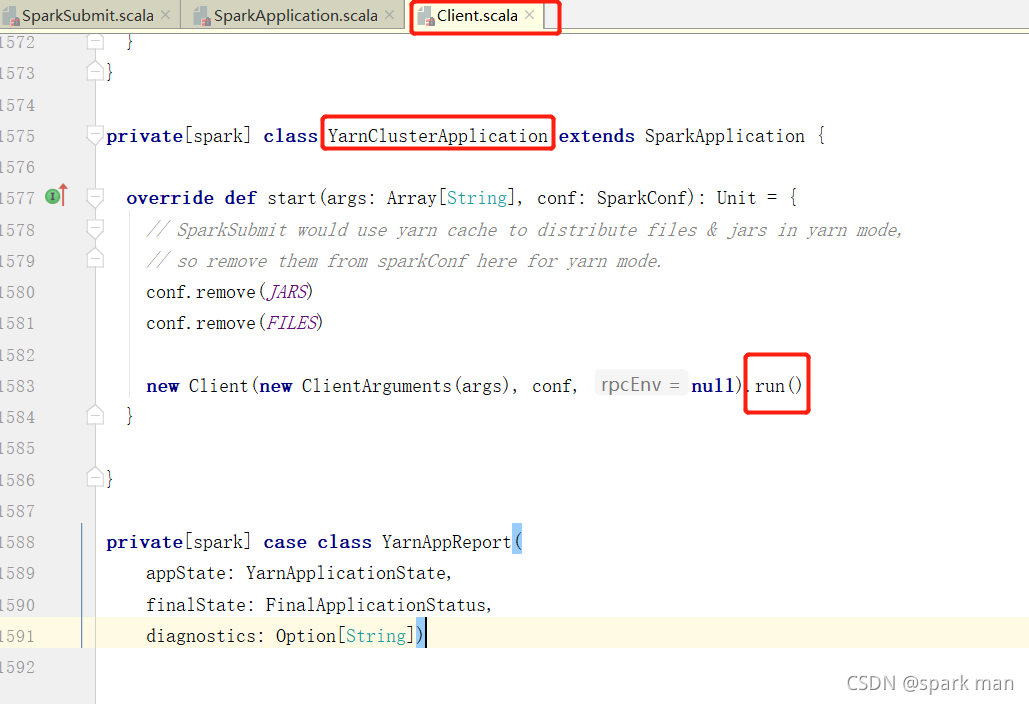Click the fold end marker on line 1573
1029x704 pixels.
tap(95, 71)
